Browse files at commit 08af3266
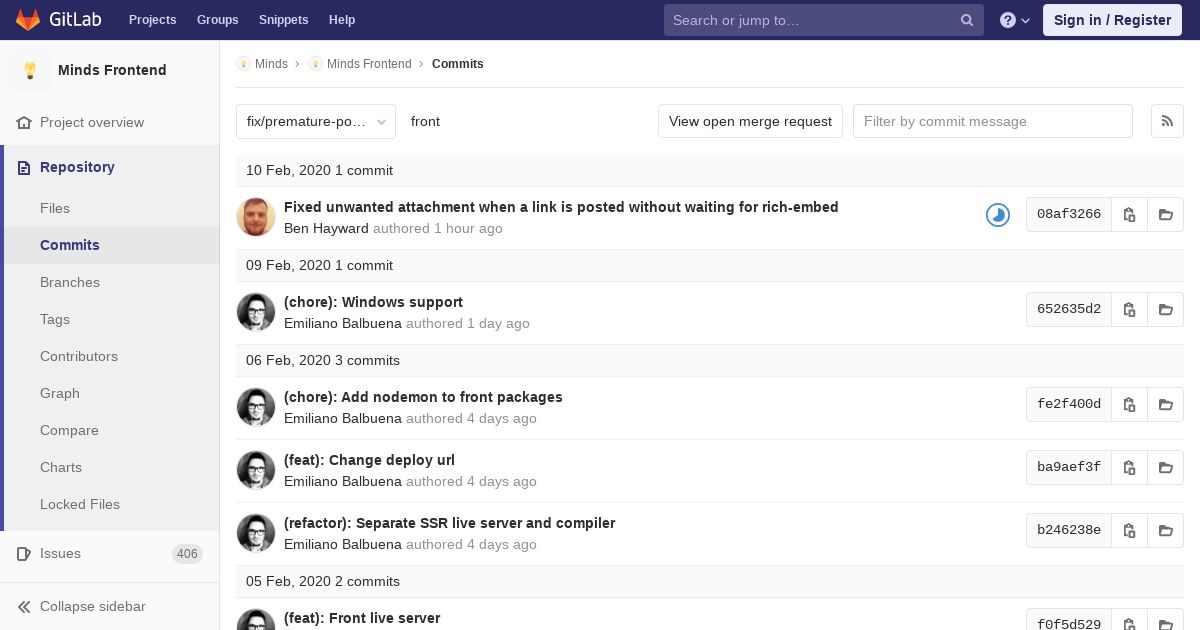 [x=1166, y=214]
